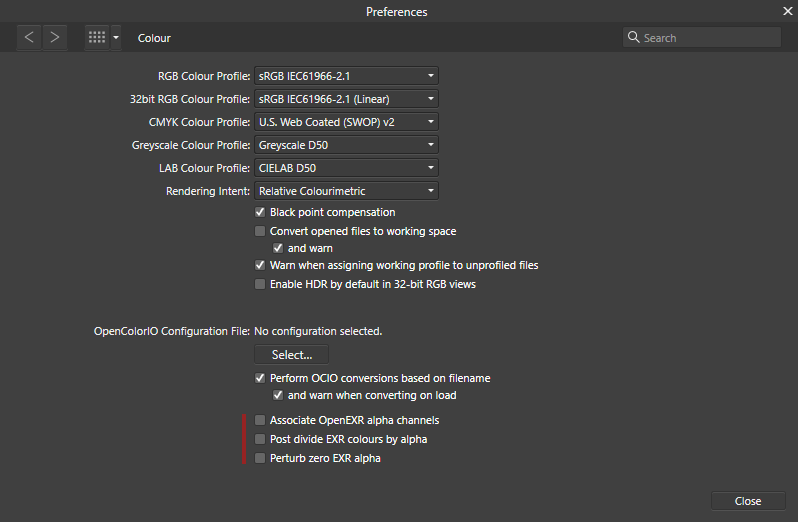
Task: Click the '32bit RGB Colour Profile:' label
Action: (x=190, y=99)
